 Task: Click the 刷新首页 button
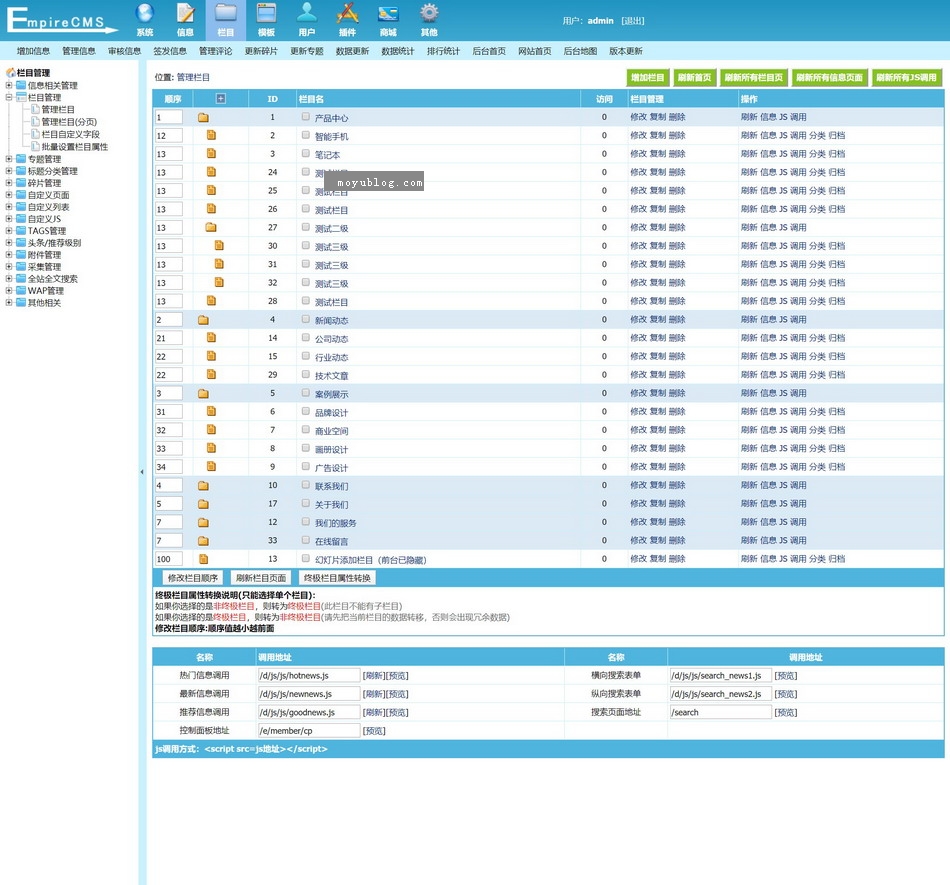pos(694,78)
